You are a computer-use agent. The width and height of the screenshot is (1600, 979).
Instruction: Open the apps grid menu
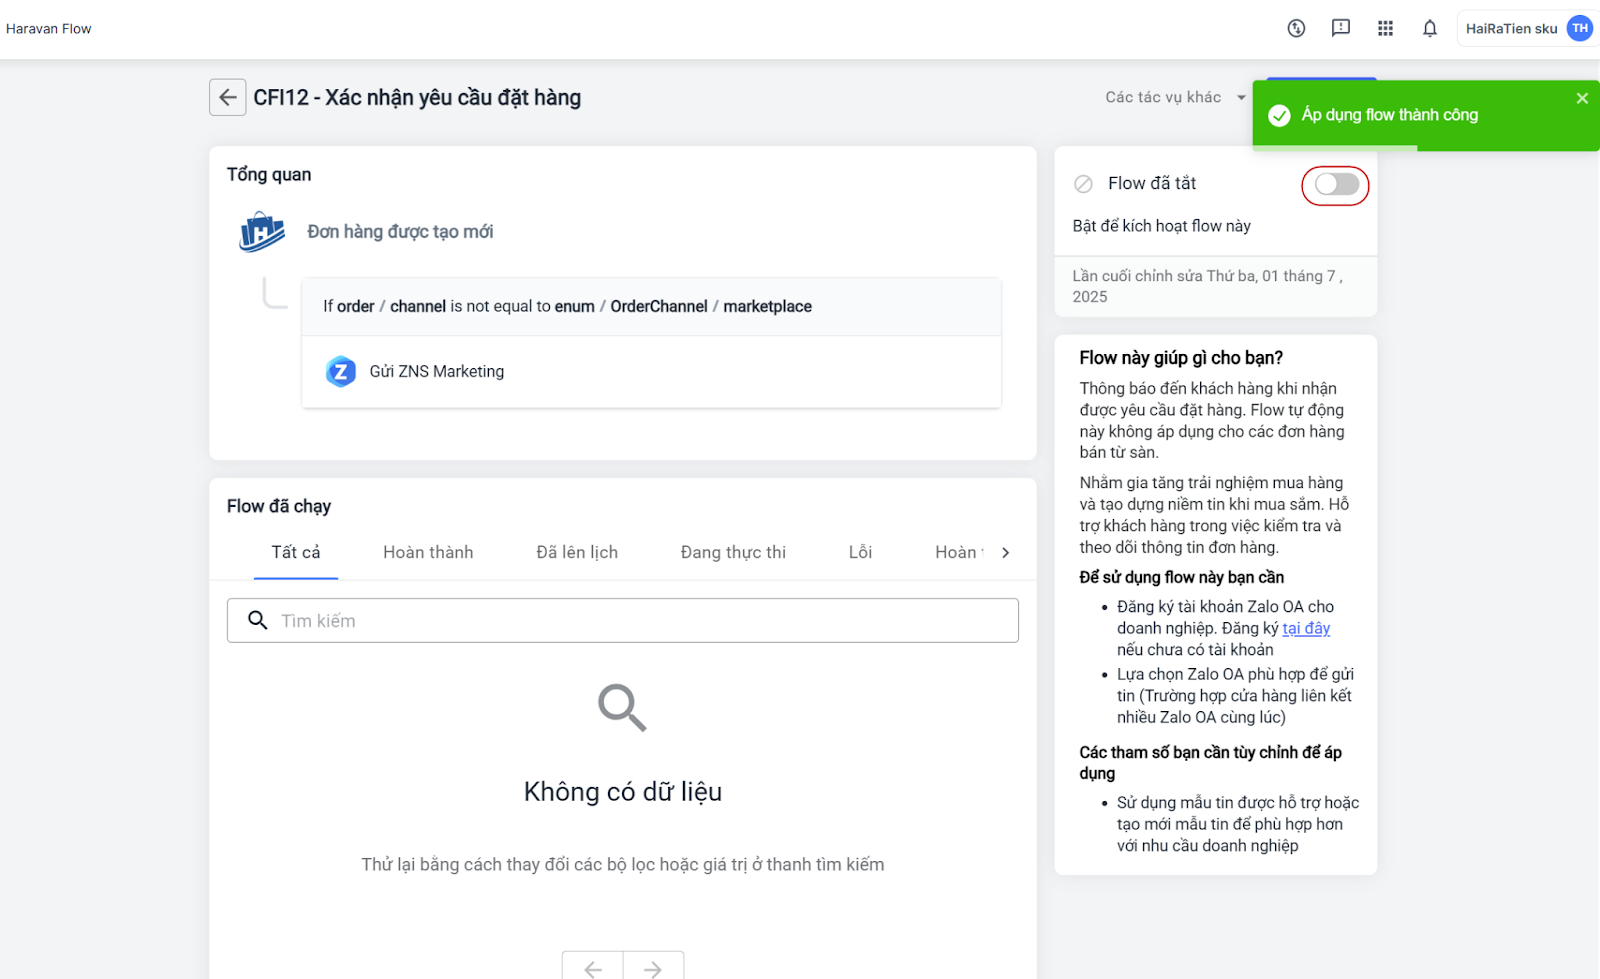point(1385,28)
